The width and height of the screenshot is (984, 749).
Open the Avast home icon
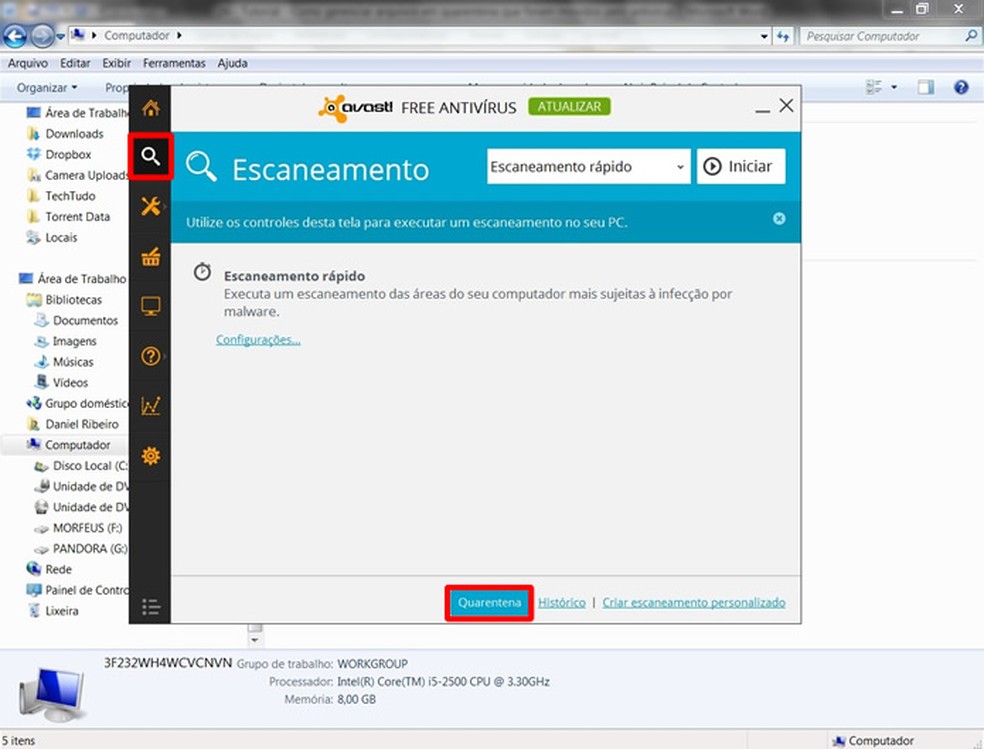(x=151, y=109)
